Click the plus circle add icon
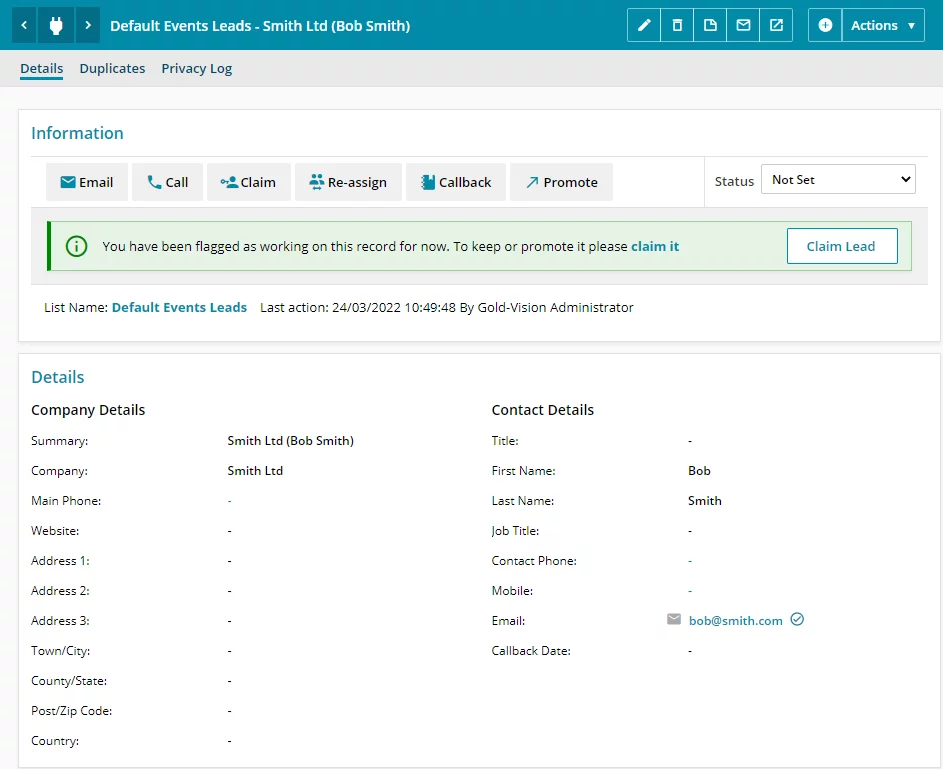 [x=825, y=25]
